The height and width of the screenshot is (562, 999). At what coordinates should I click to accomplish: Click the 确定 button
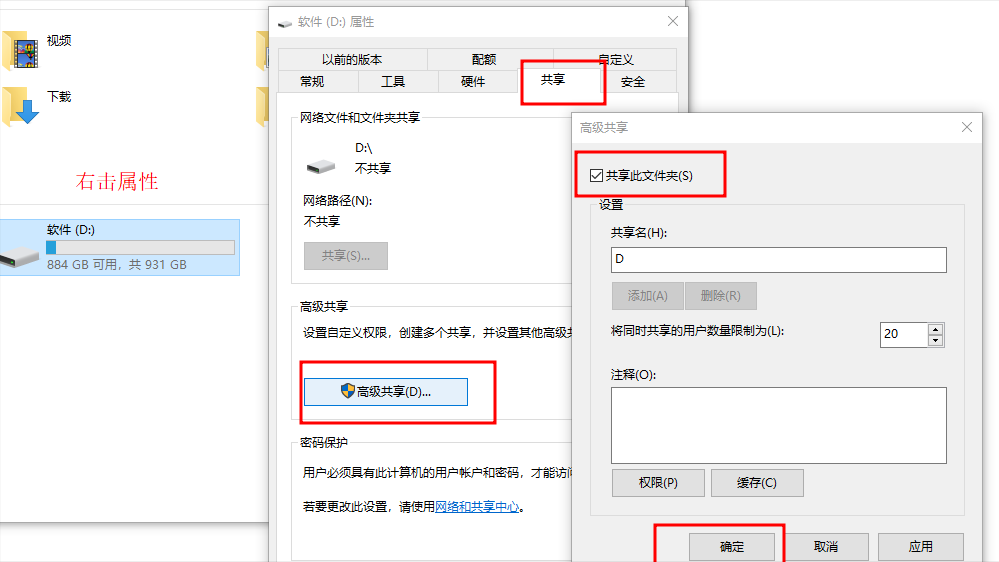click(731, 546)
